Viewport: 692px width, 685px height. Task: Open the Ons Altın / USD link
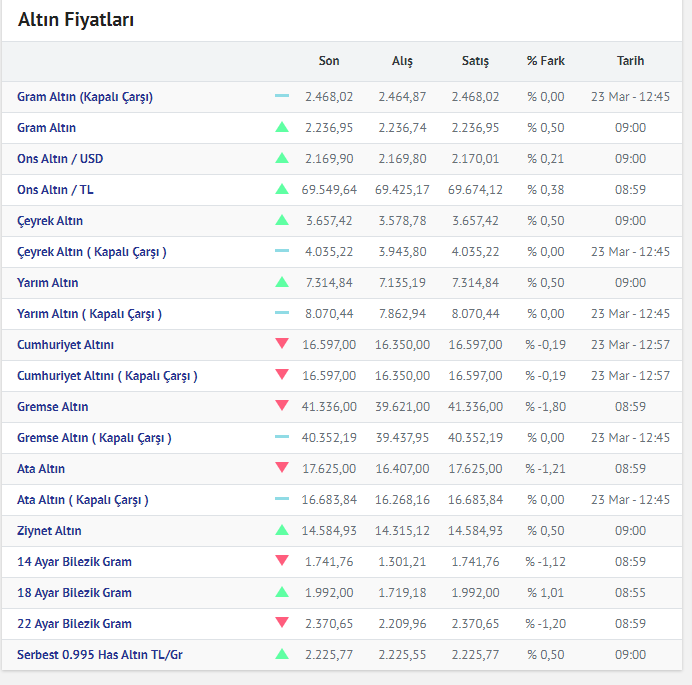[x=60, y=159]
